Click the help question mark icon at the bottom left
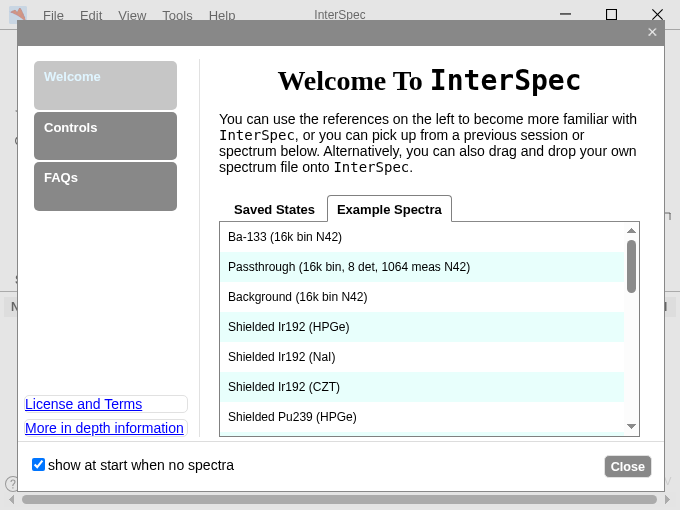The width and height of the screenshot is (680, 510). click(x=11, y=483)
